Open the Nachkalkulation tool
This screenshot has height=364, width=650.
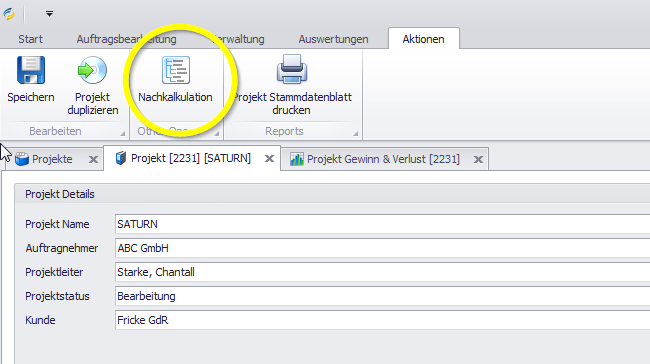pos(175,80)
